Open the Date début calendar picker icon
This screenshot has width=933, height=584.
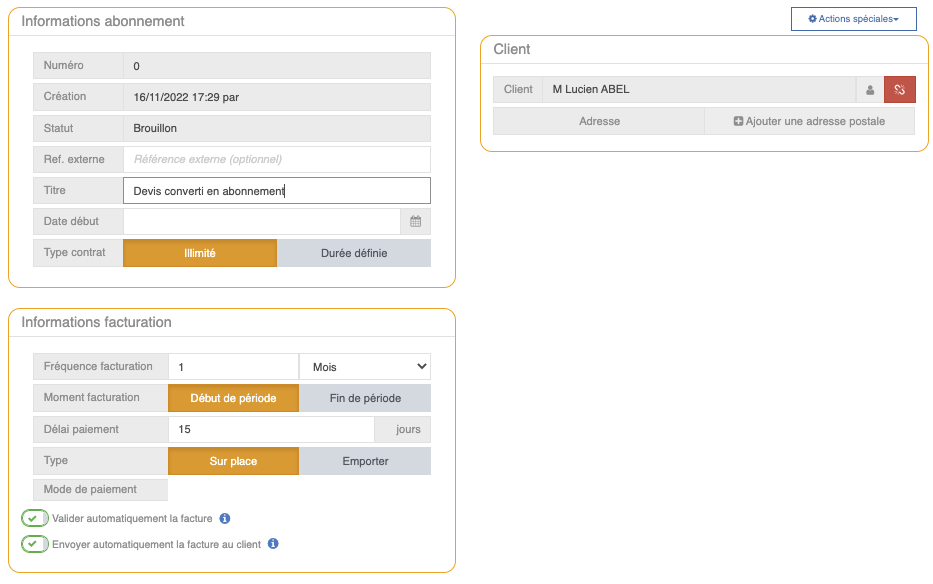click(x=415, y=221)
